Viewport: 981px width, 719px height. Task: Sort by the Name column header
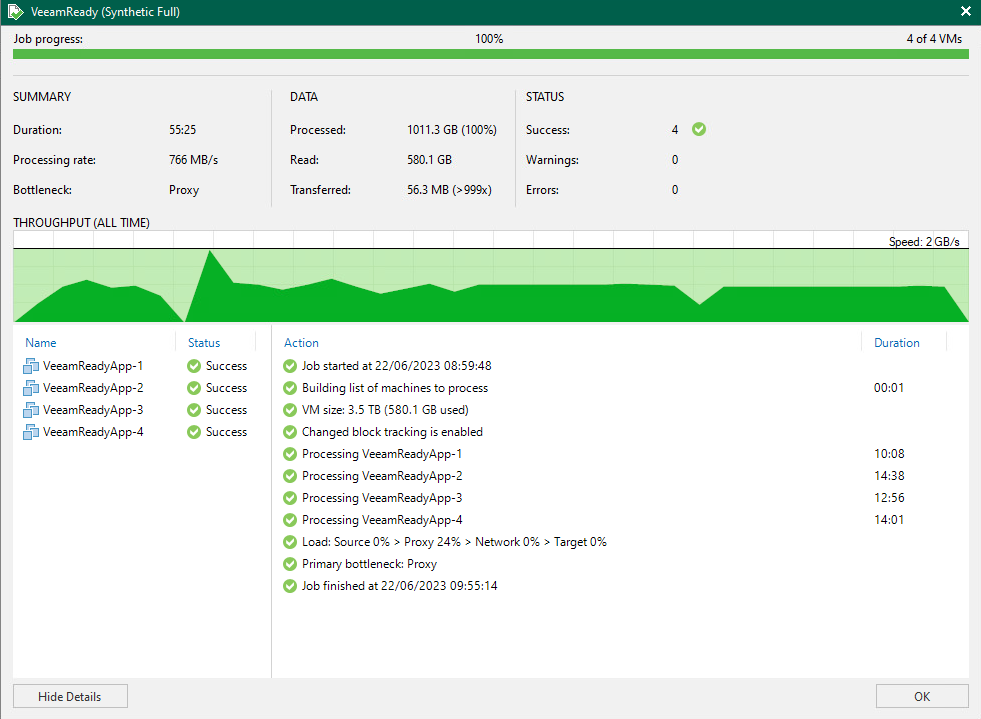41,342
